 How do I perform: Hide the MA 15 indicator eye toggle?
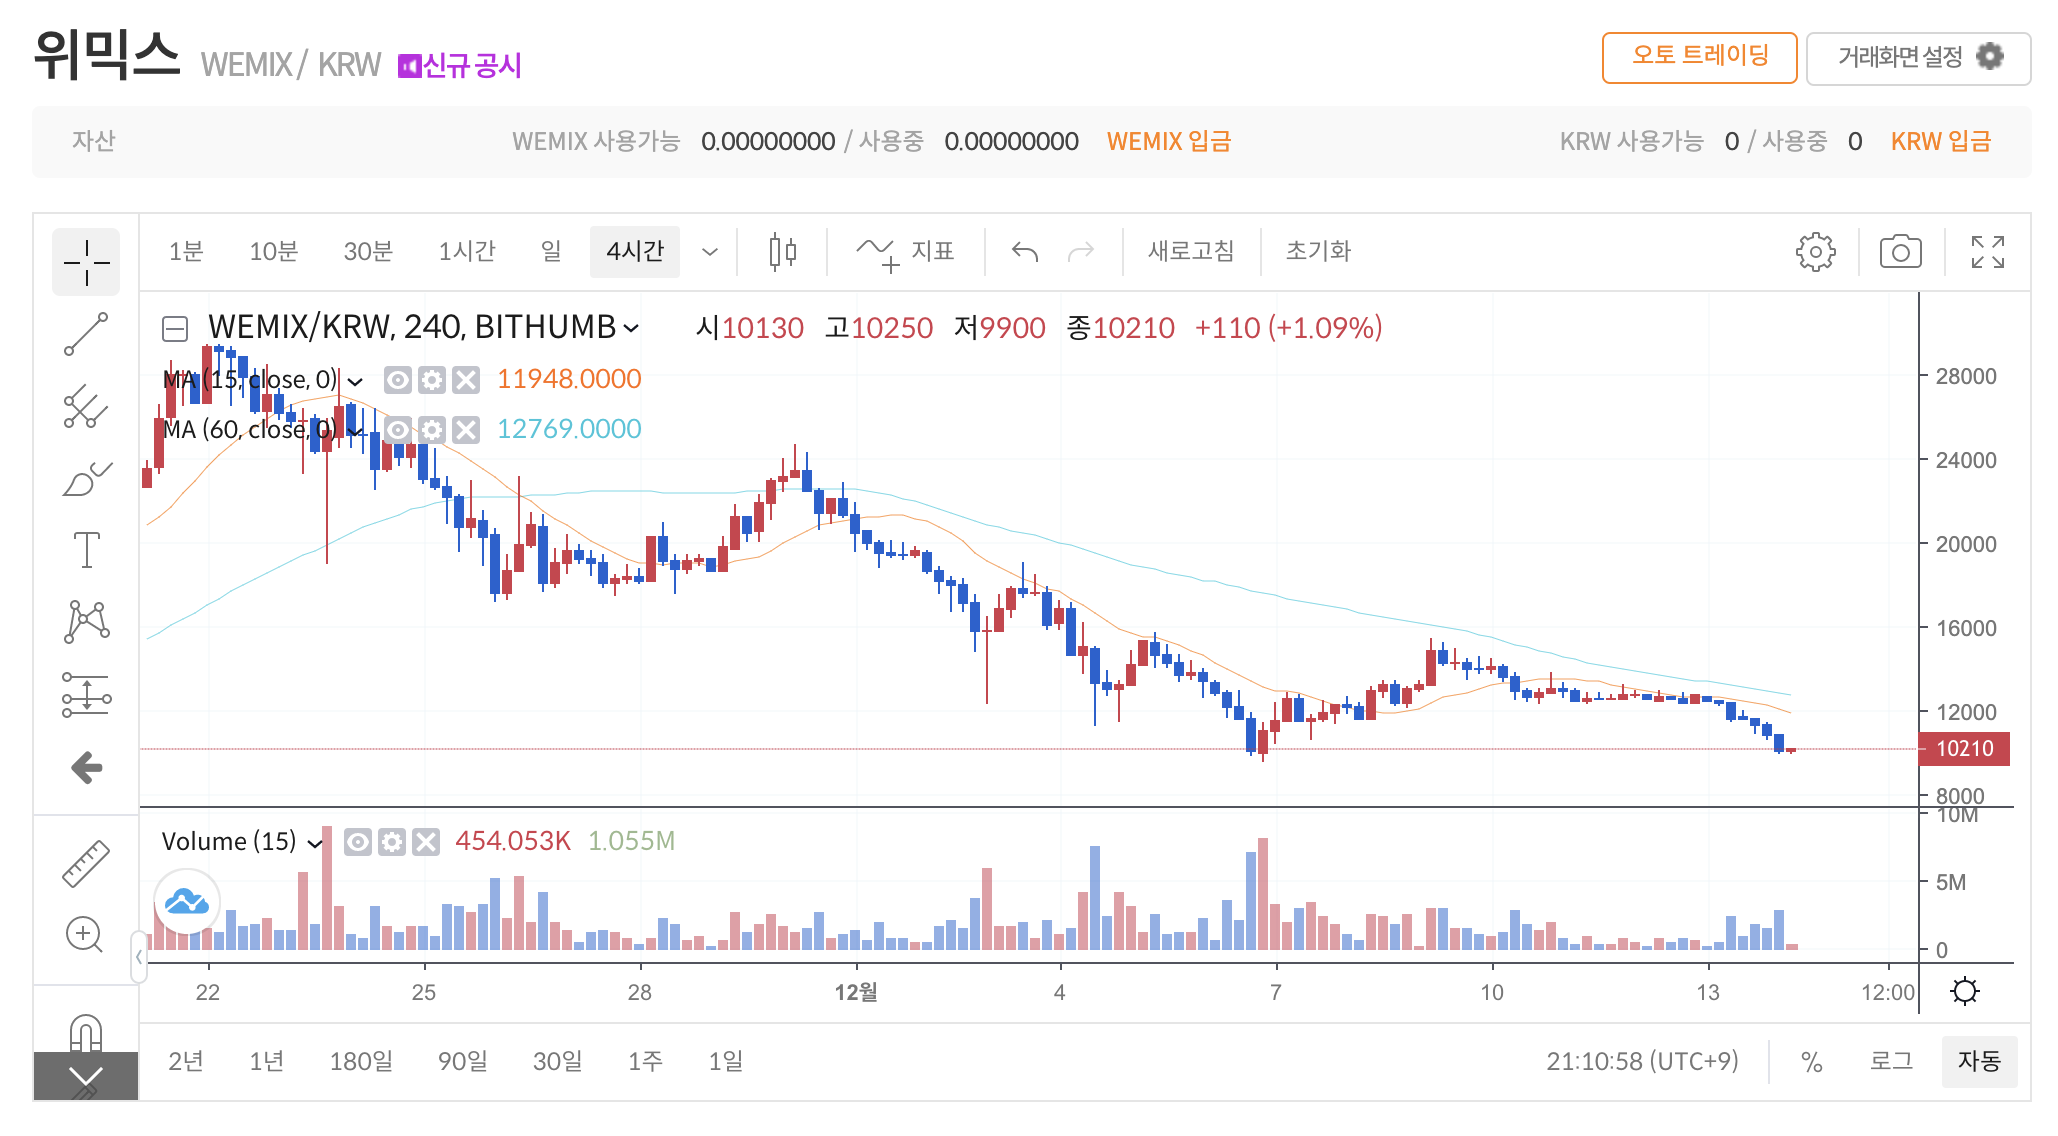click(x=398, y=380)
